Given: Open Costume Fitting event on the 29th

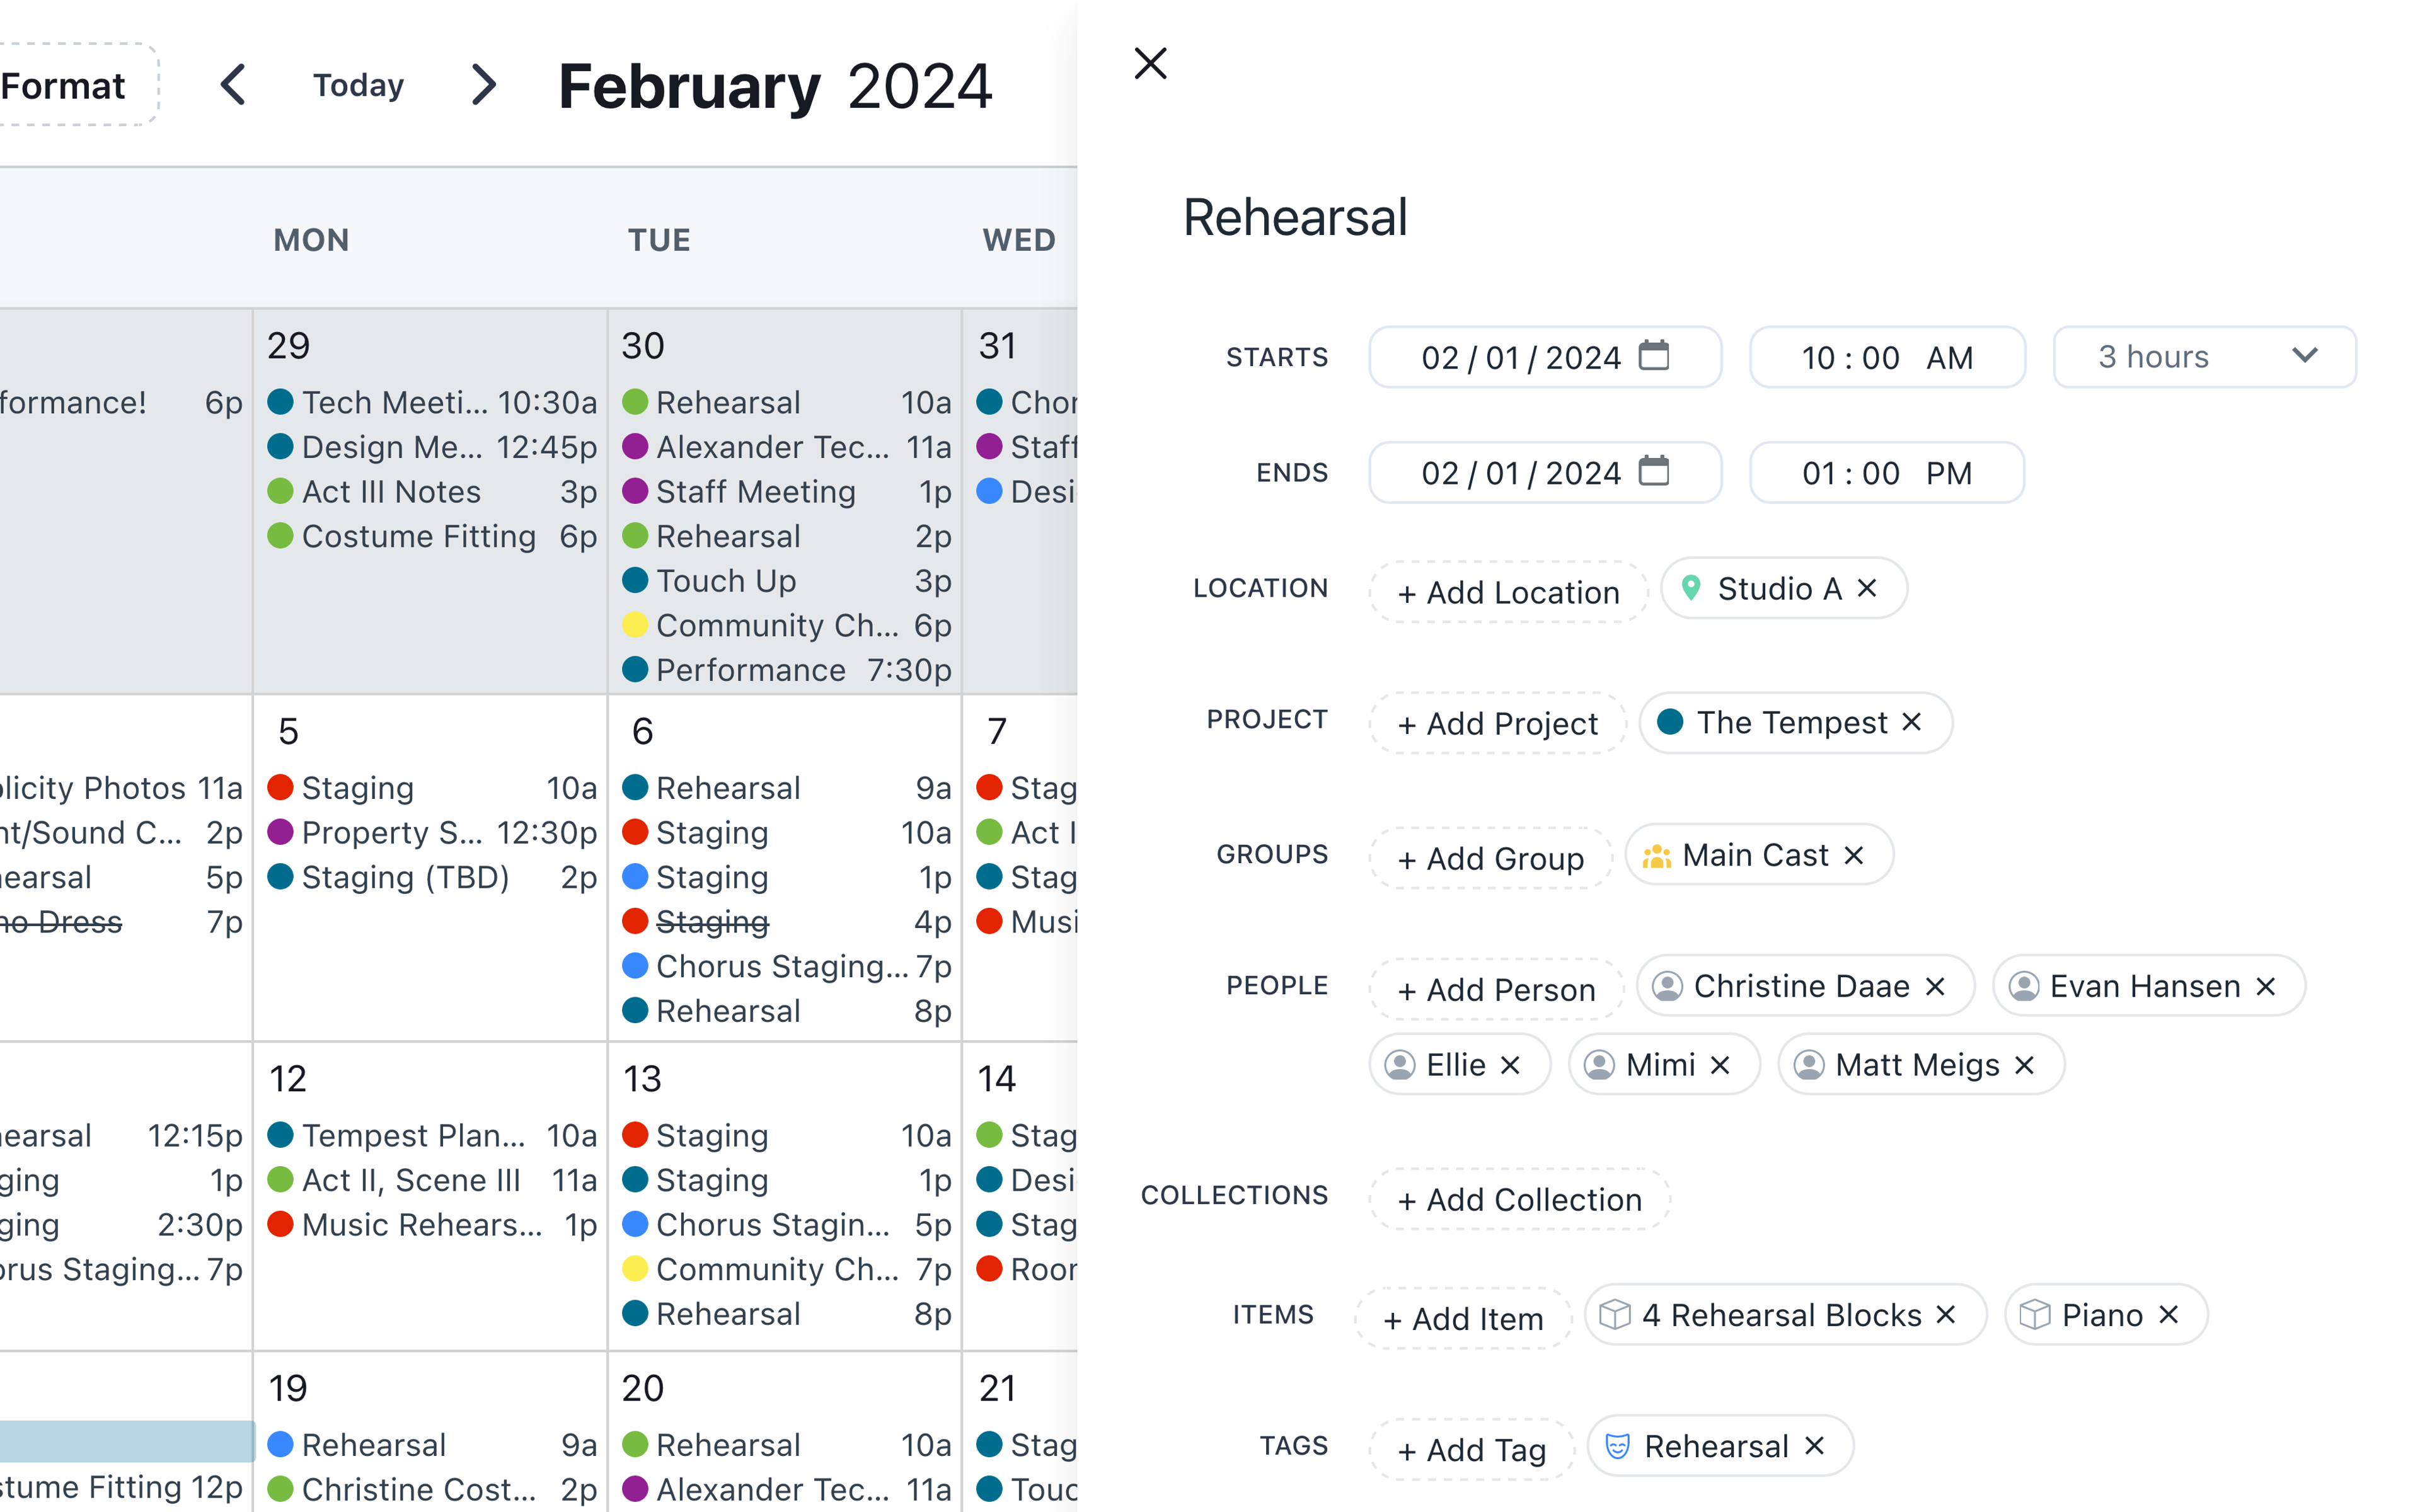Looking at the screenshot, I should click(419, 536).
